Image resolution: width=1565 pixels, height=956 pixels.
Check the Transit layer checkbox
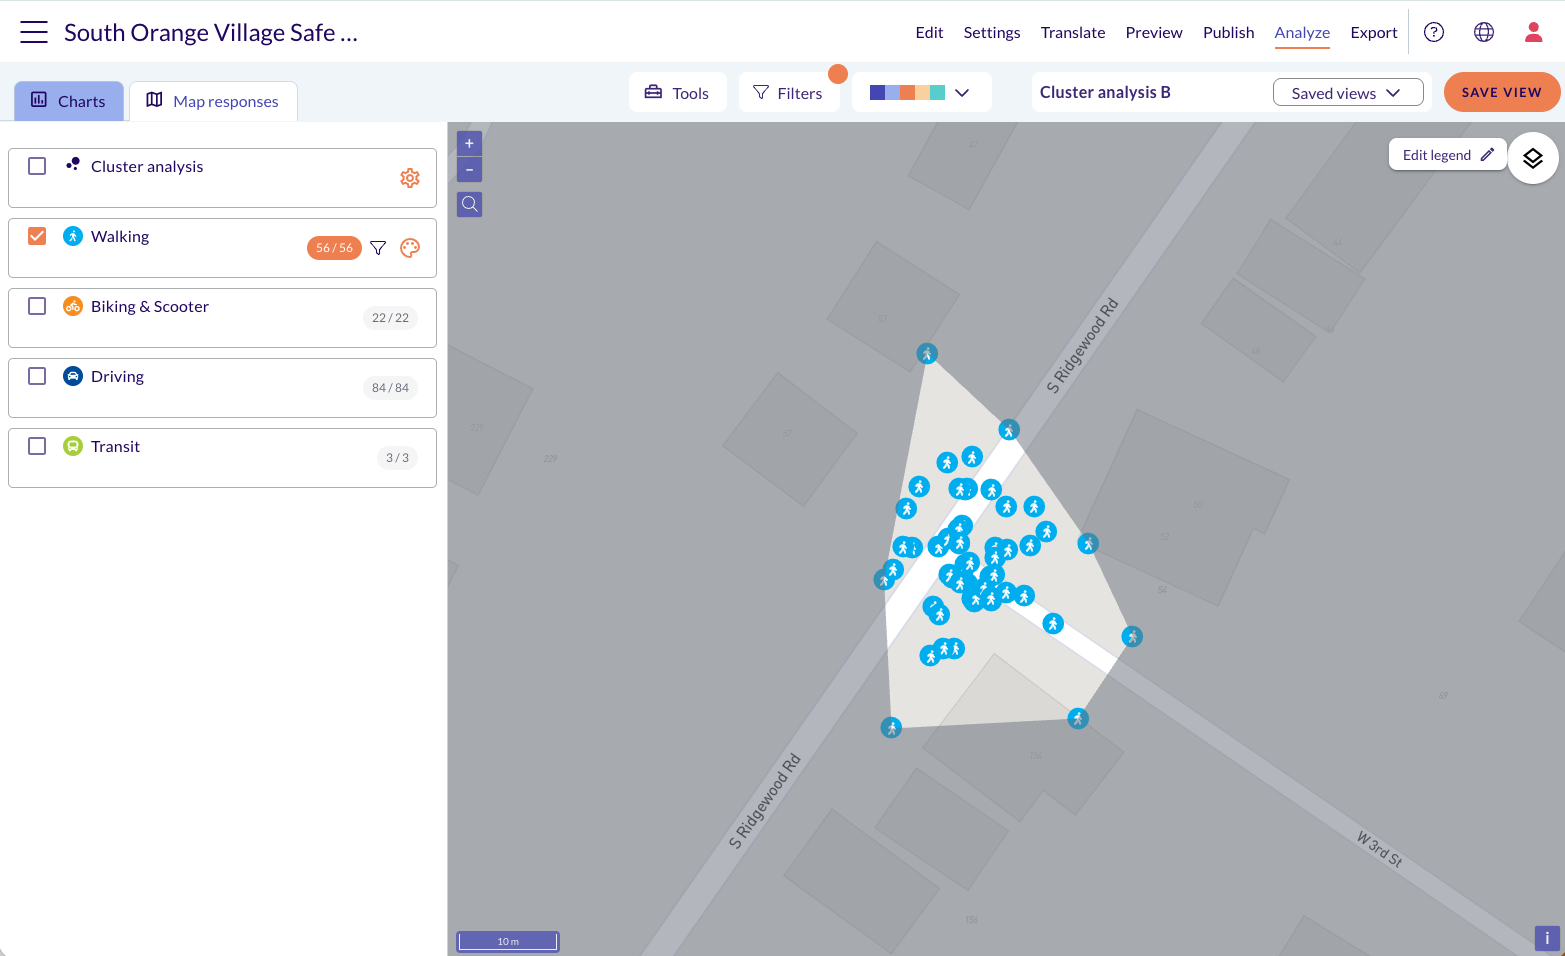(x=37, y=446)
